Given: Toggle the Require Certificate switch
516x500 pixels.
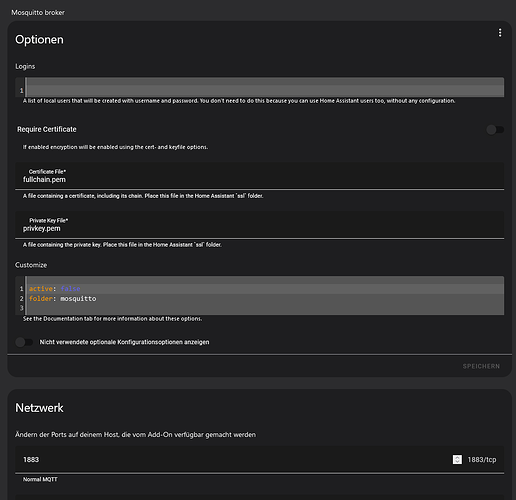Looking at the screenshot, I should click(x=495, y=129).
